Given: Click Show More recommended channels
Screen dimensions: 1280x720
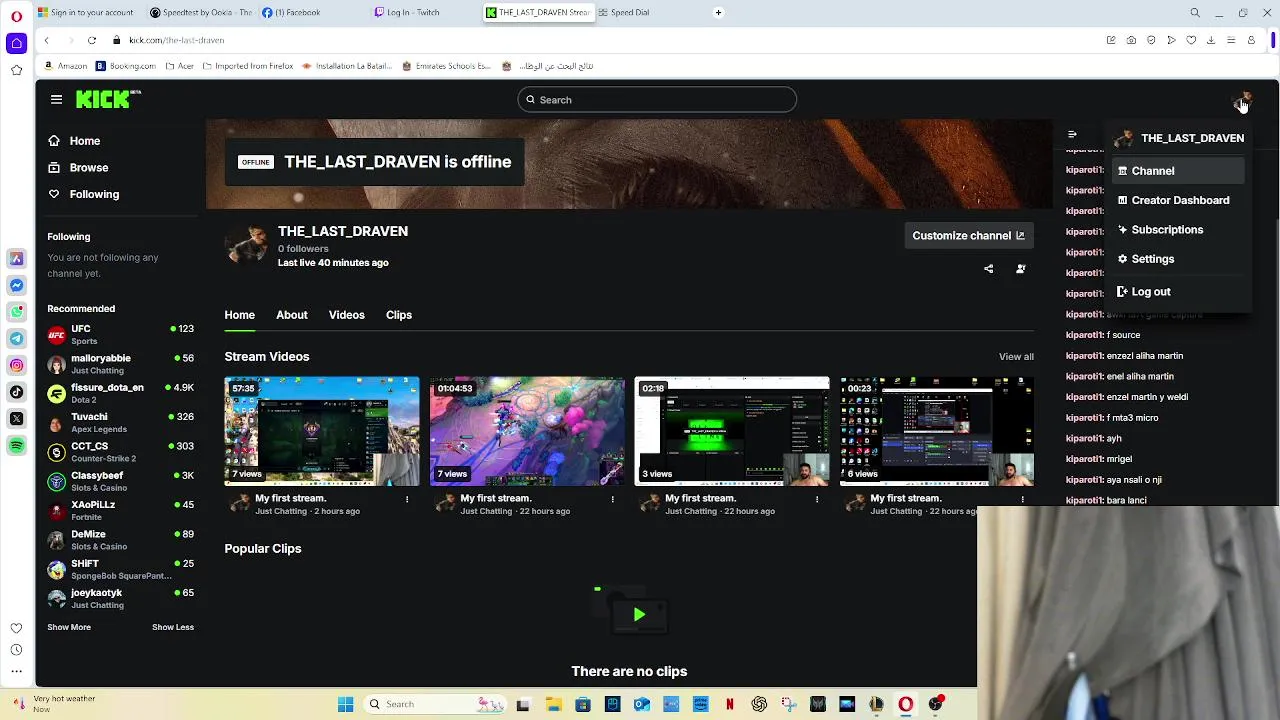Looking at the screenshot, I should (x=69, y=627).
